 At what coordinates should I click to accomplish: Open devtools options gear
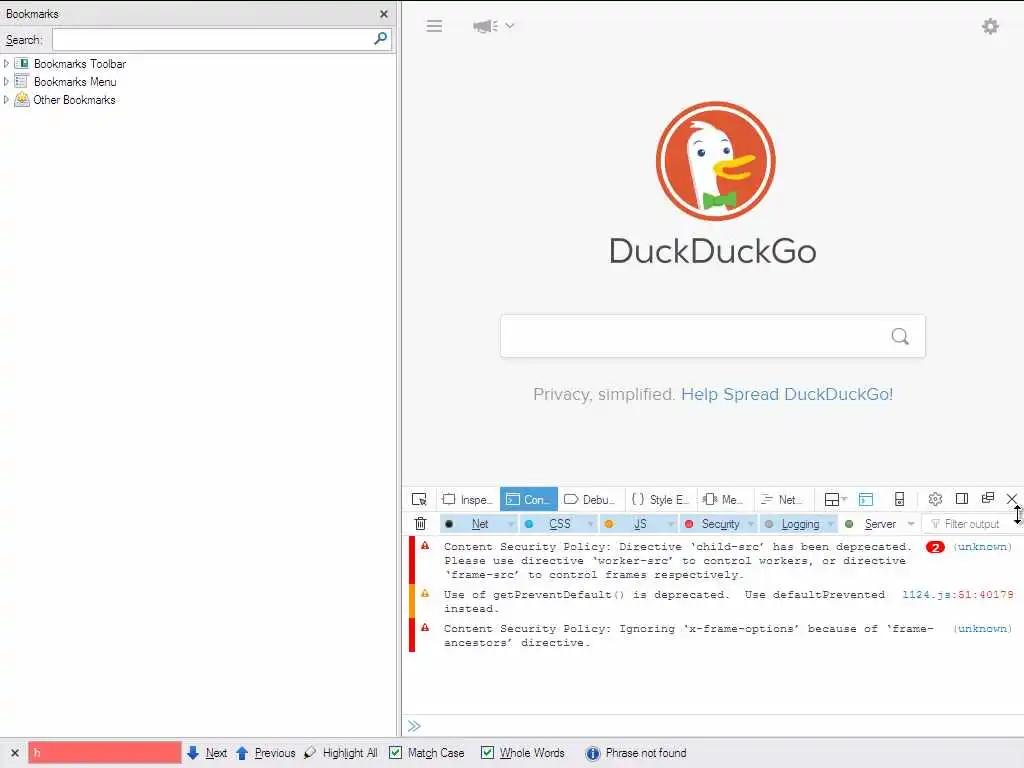[935, 500]
